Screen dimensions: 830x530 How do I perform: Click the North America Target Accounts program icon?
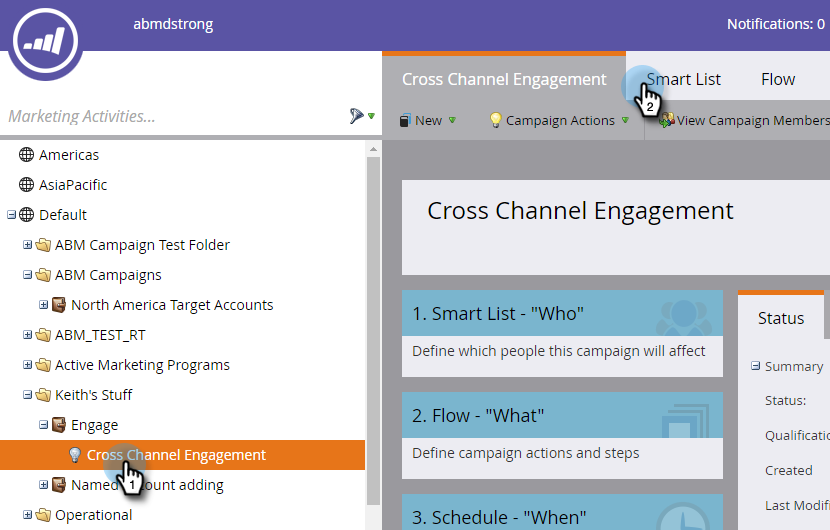click(59, 305)
